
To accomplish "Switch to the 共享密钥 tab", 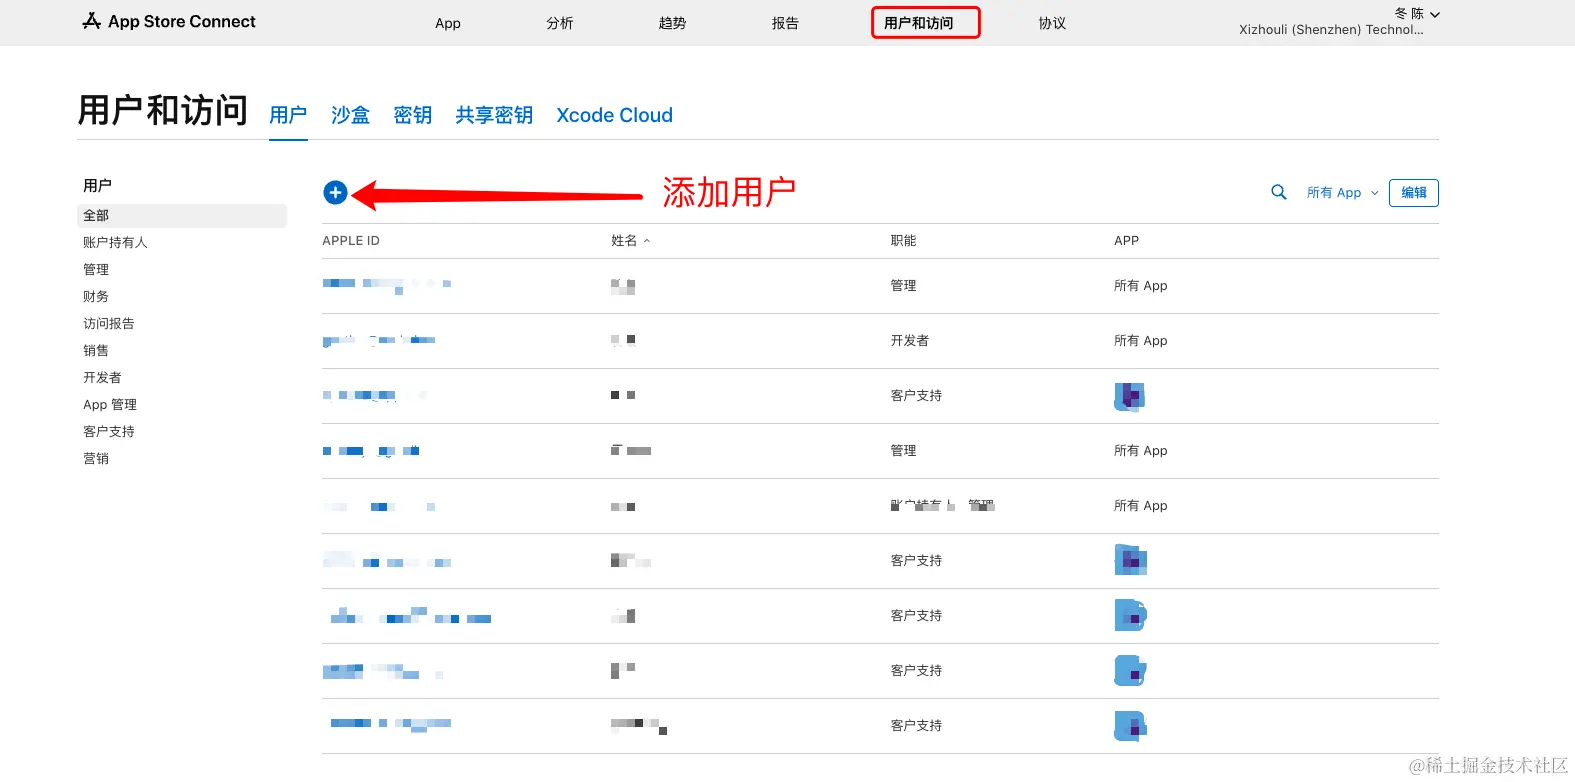I will click(x=494, y=115).
